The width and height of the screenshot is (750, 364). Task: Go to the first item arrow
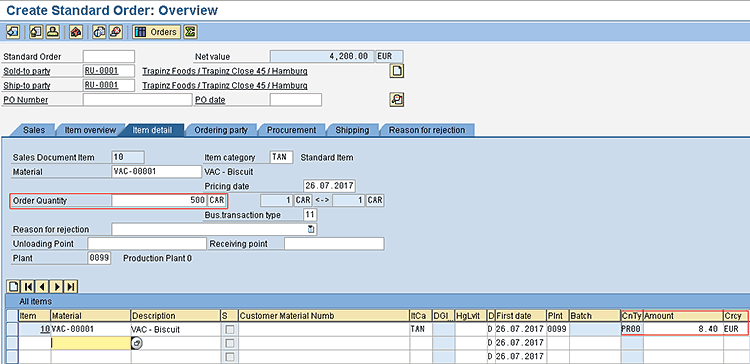28,287
